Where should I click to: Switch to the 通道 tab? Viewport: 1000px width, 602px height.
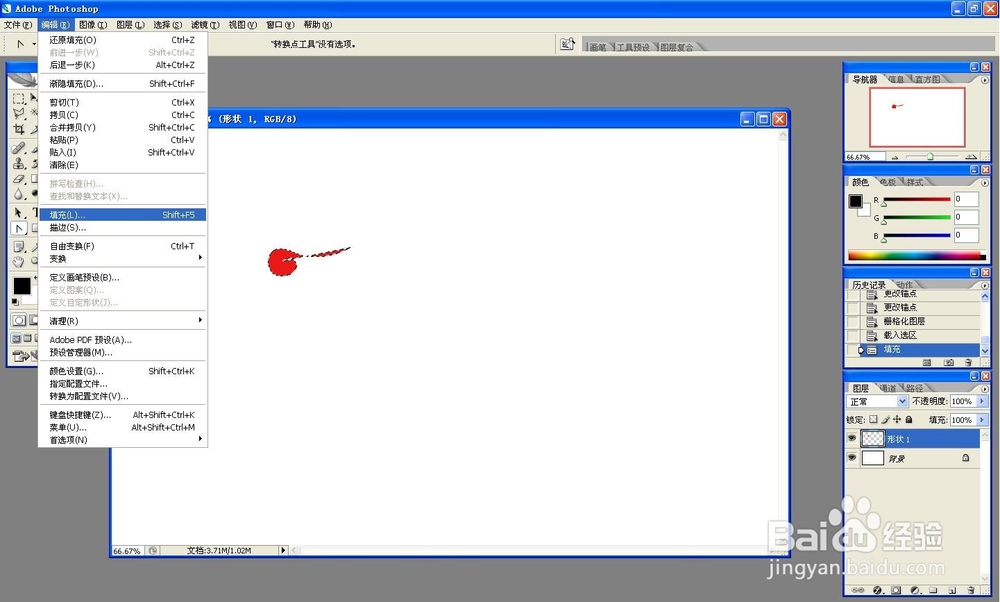tap(888, 388)
